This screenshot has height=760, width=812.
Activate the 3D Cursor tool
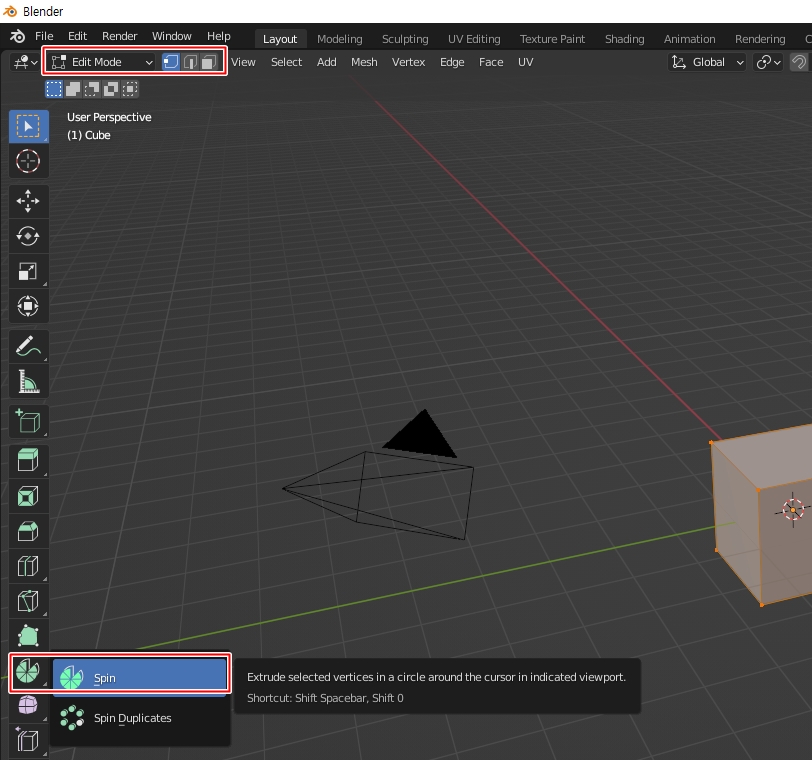[x=28, y=161]
